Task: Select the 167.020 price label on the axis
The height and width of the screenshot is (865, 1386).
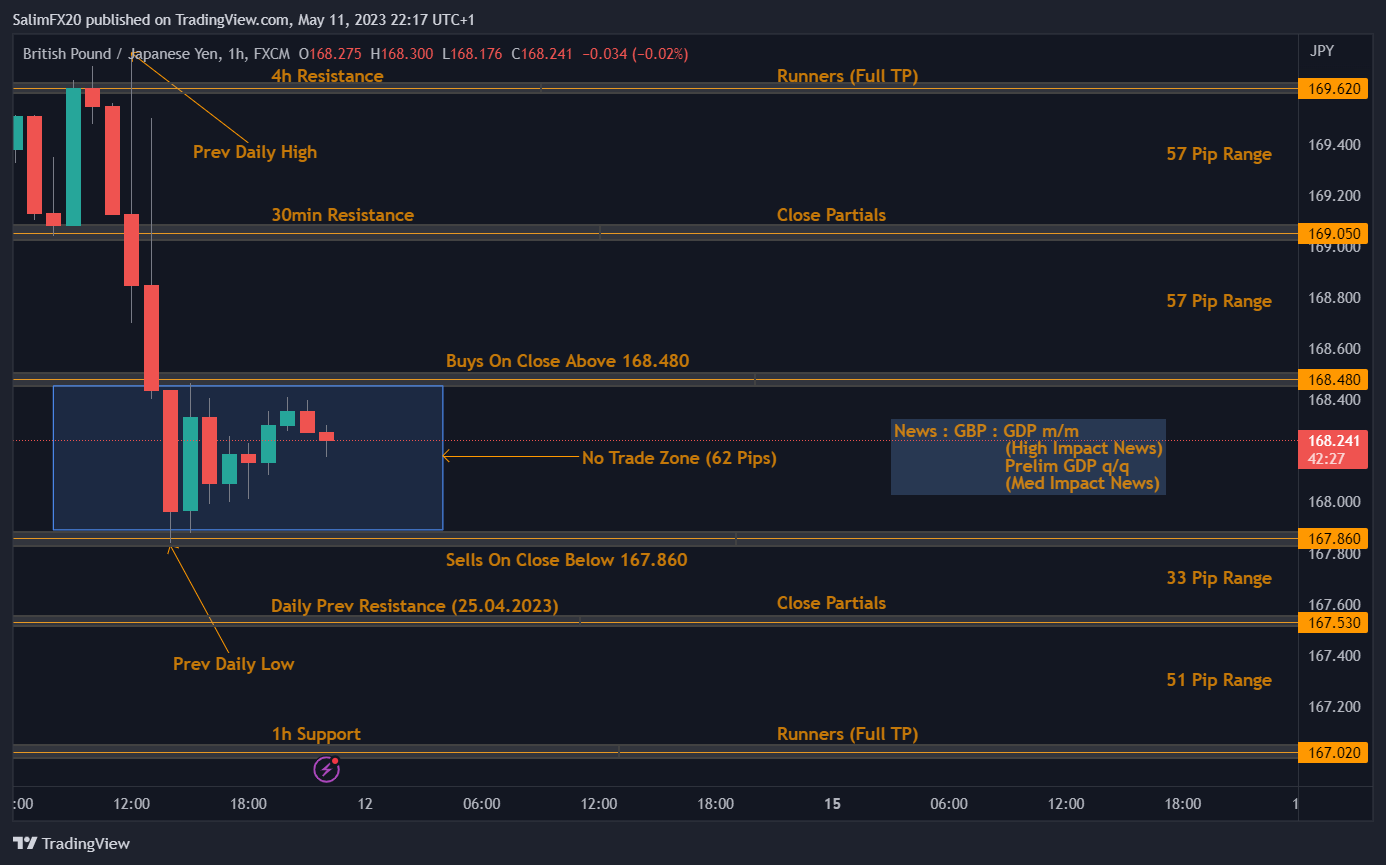Action: coord(1331,752)
